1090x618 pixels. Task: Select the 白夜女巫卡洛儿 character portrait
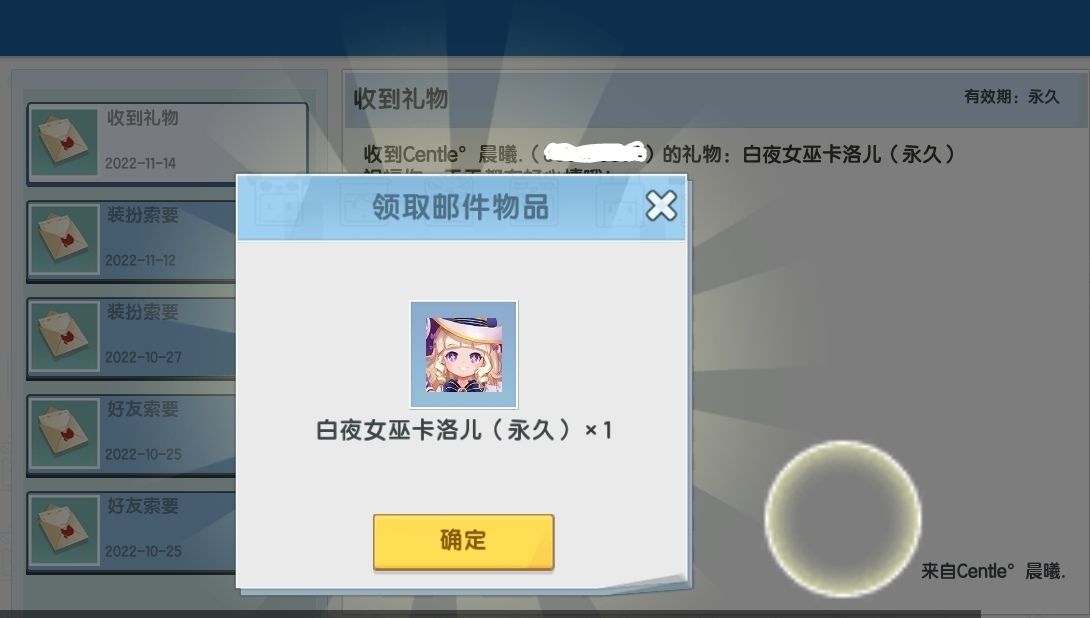pyautogui.click(x=464, y=355)
